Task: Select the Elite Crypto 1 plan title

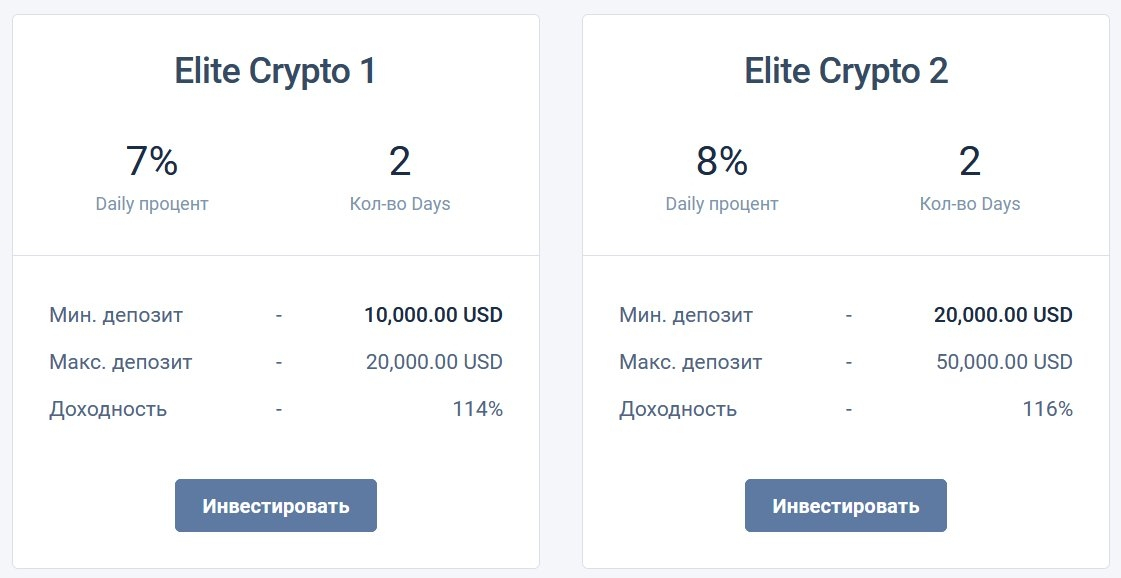Action: tap(276, 71)
